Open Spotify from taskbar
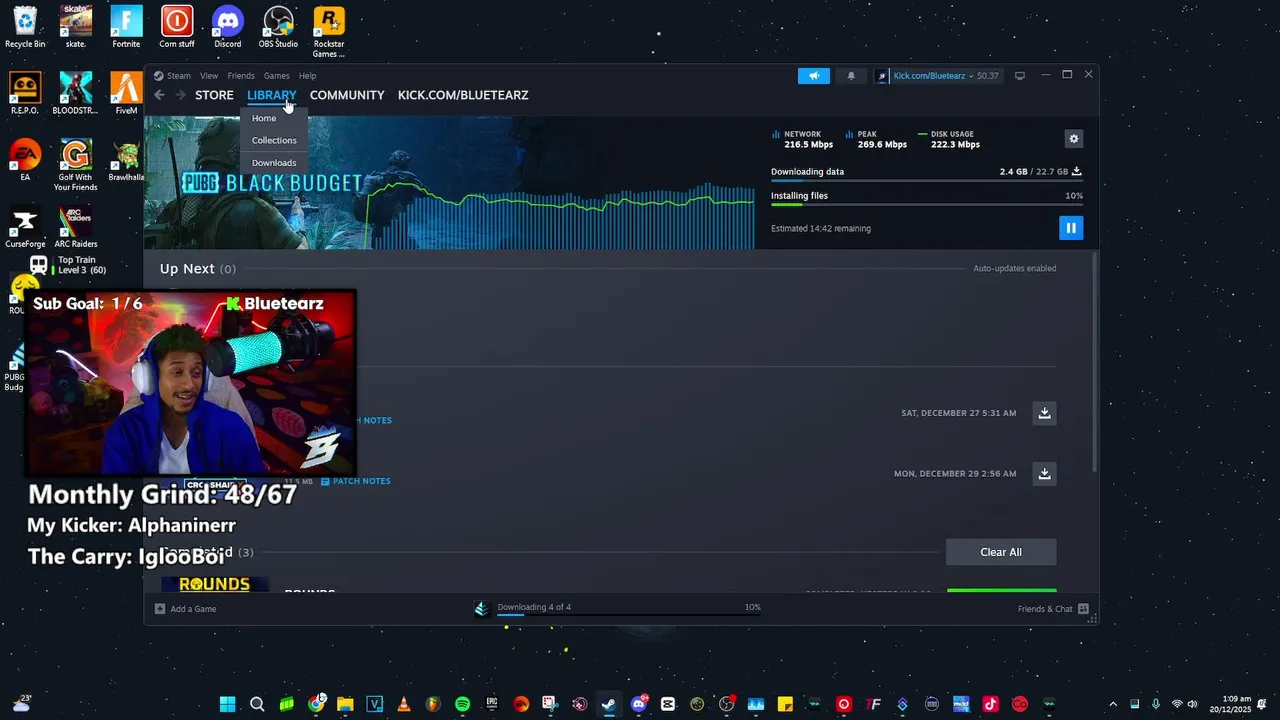 [x=462, y=704]
